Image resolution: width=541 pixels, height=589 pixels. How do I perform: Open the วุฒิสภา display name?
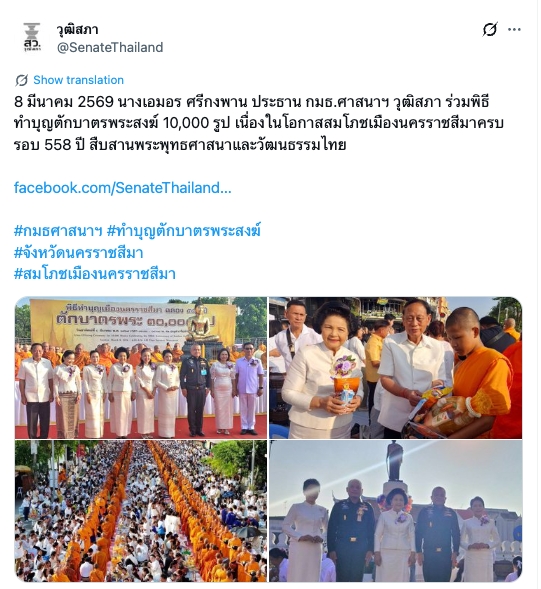click(77, 29)
